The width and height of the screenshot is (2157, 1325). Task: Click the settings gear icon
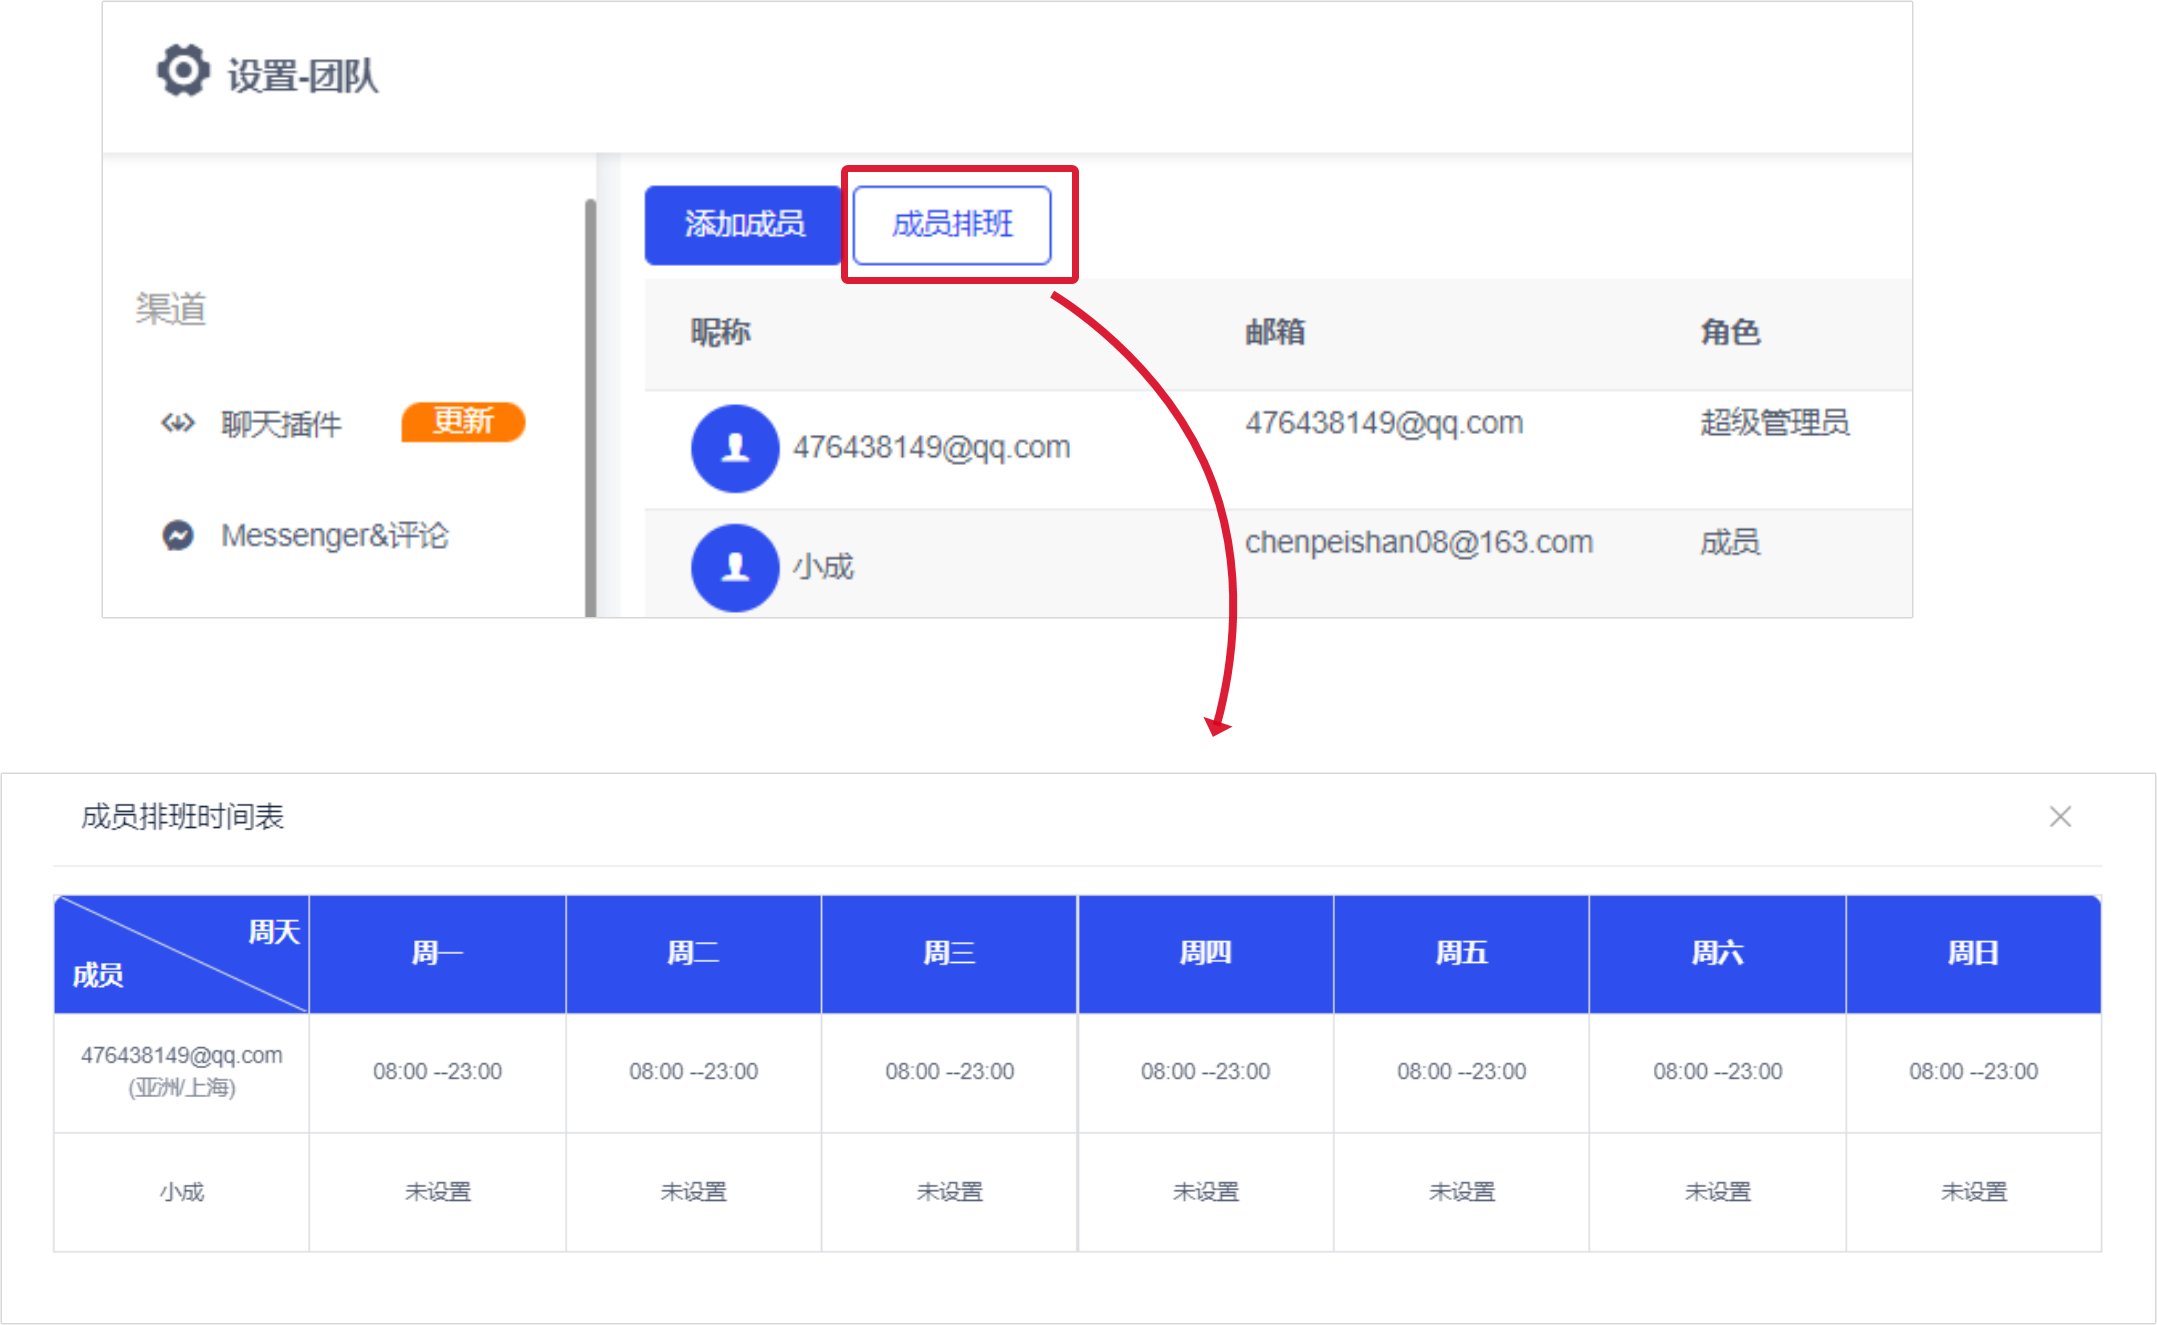click(183, 71)
